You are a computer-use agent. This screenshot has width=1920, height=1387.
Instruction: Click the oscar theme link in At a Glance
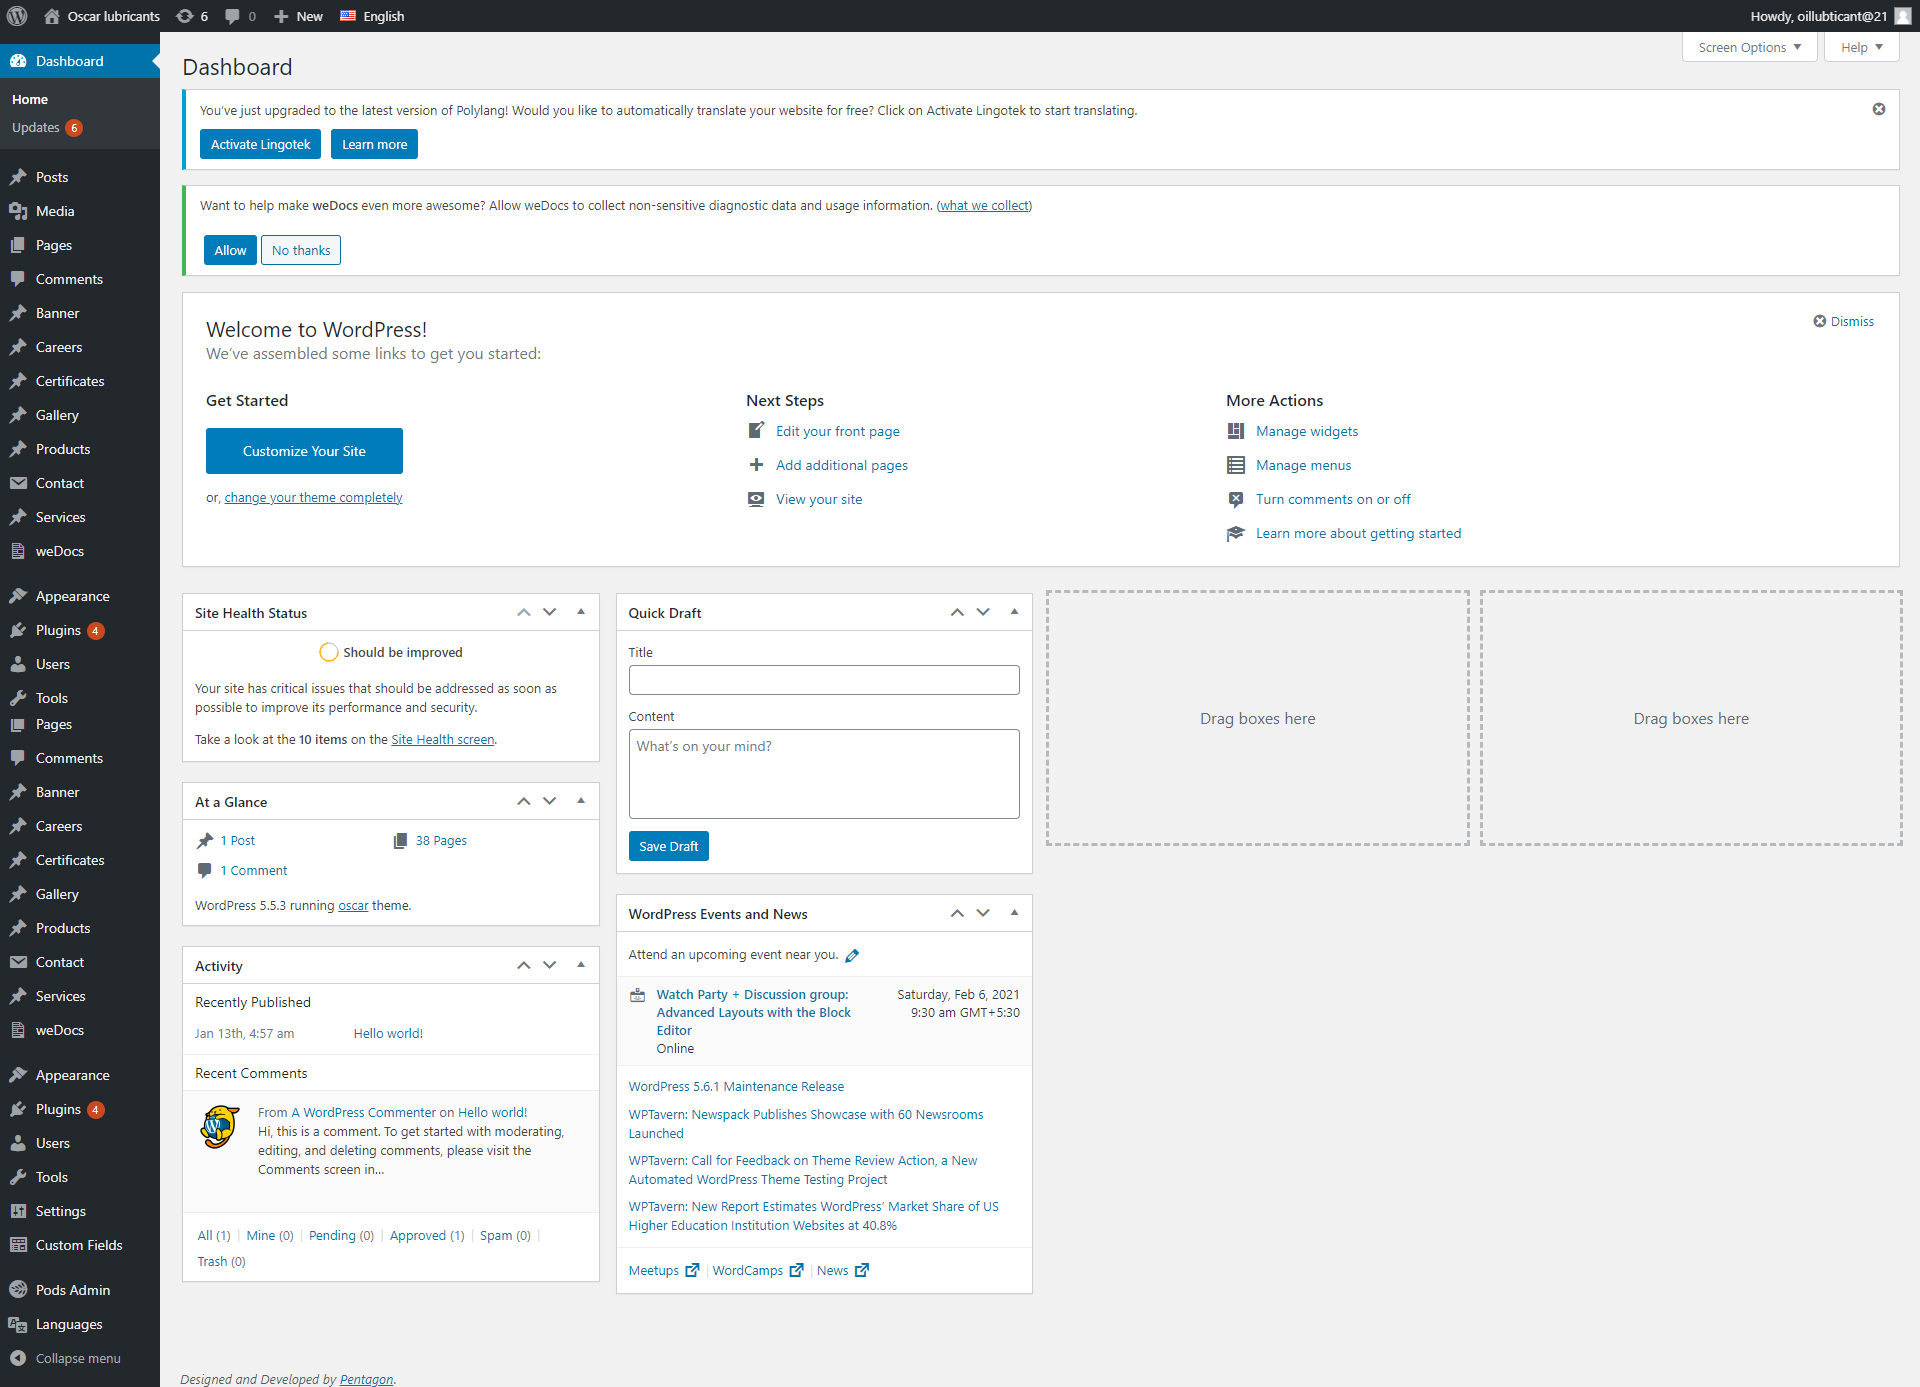353,906
